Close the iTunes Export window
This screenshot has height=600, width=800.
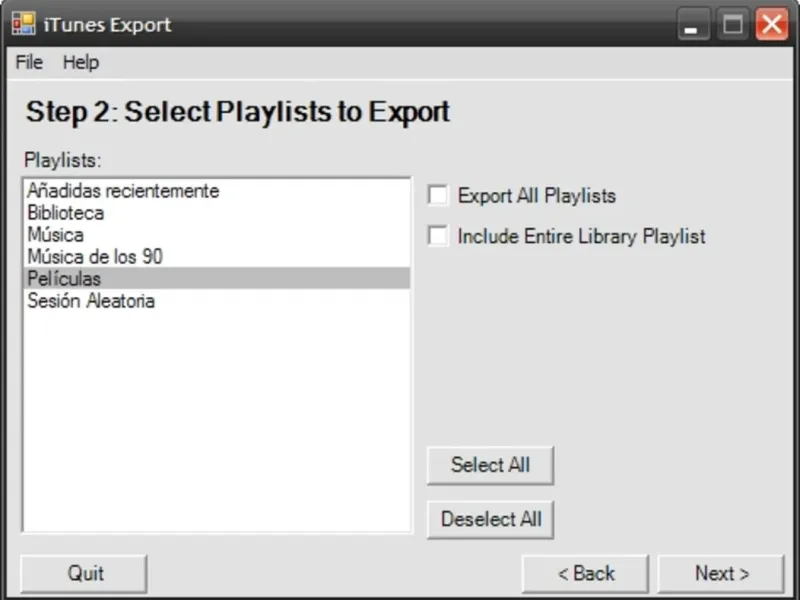pos(772,24)
